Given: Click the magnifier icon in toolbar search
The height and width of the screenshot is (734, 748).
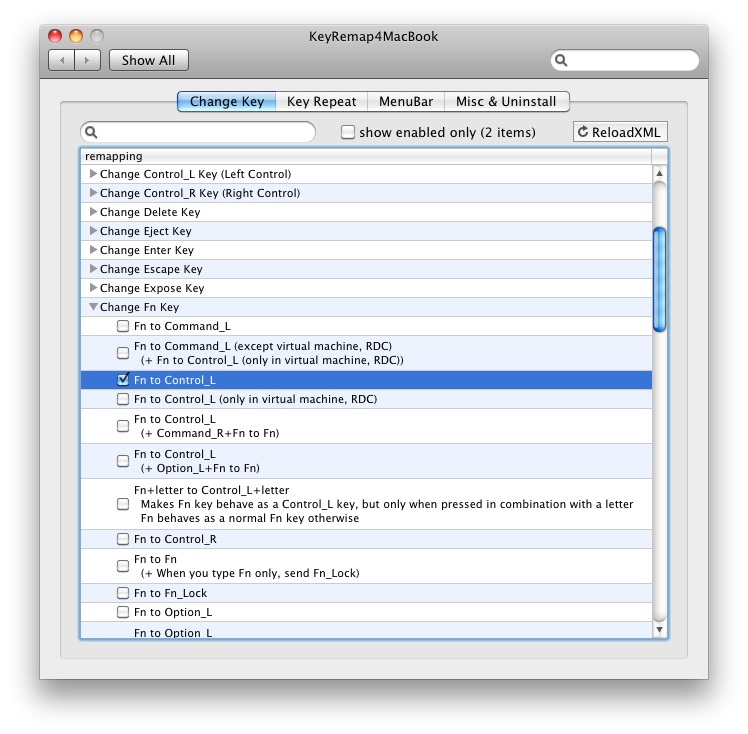Looking at the screenshot, I should (x=562, y=61).
